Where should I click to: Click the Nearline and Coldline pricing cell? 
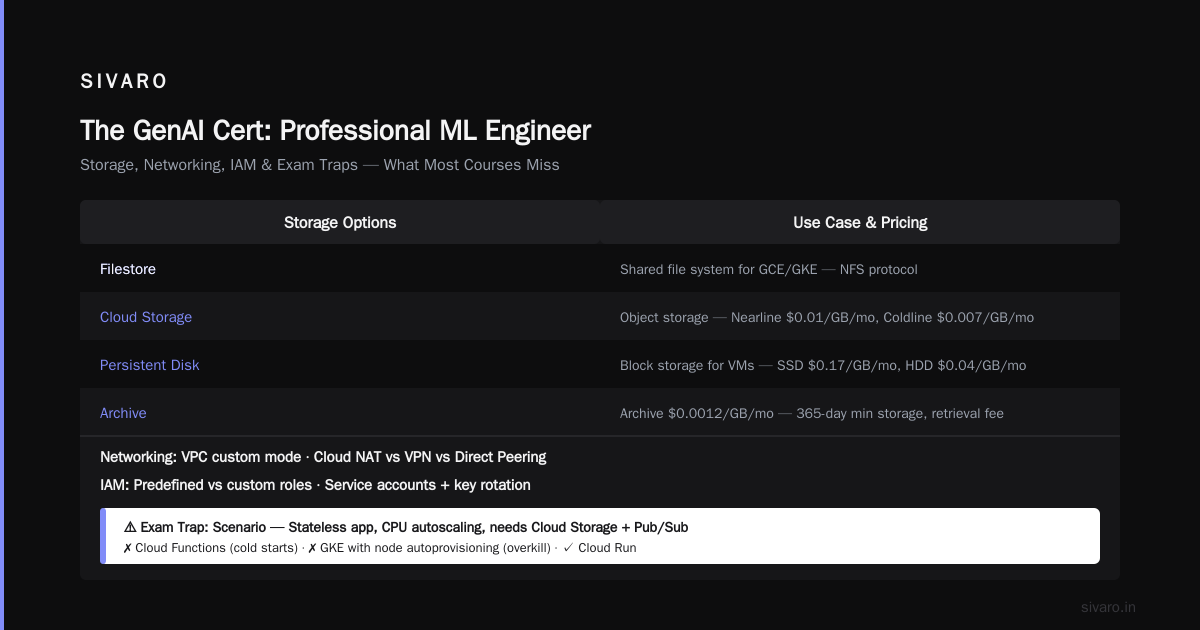click(827, 317)
